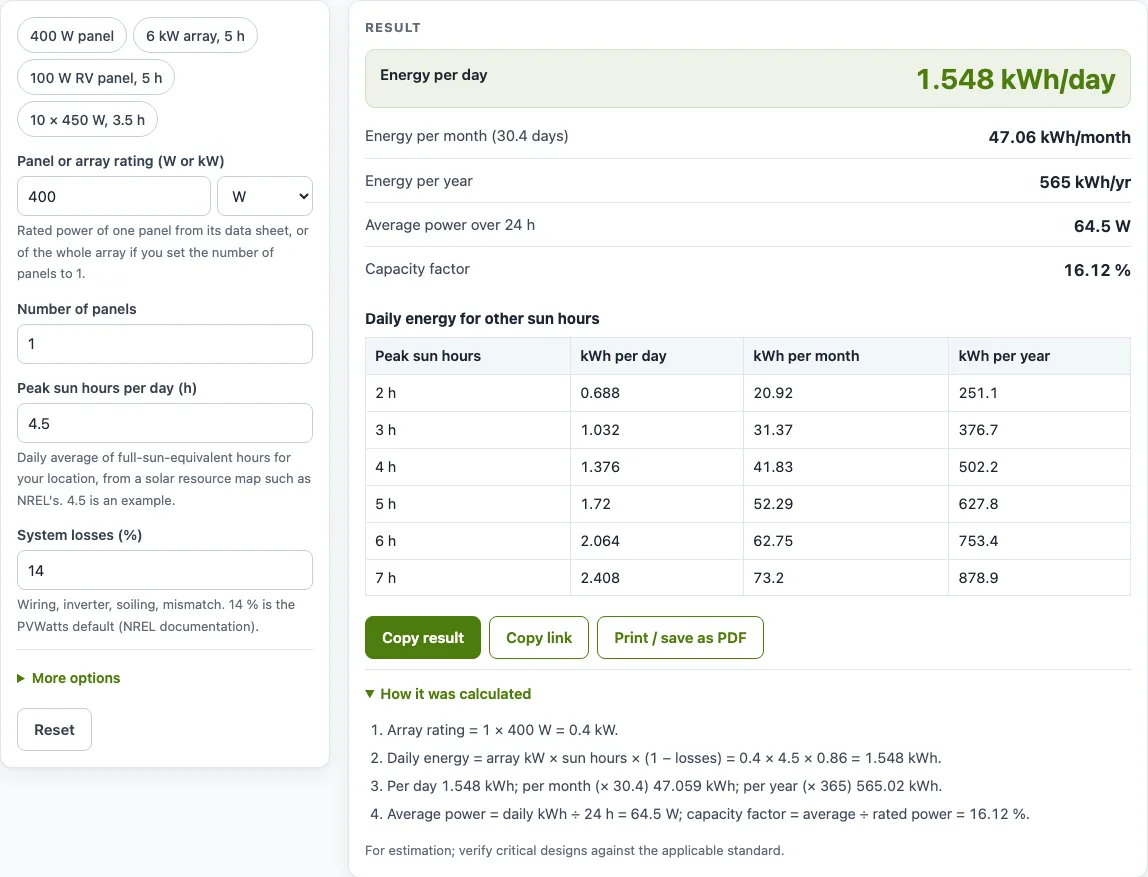Click the 1.032 cell in the 3 h row
The height and width of the screenshot is (877, 1148).
click(x=657, y=430)
